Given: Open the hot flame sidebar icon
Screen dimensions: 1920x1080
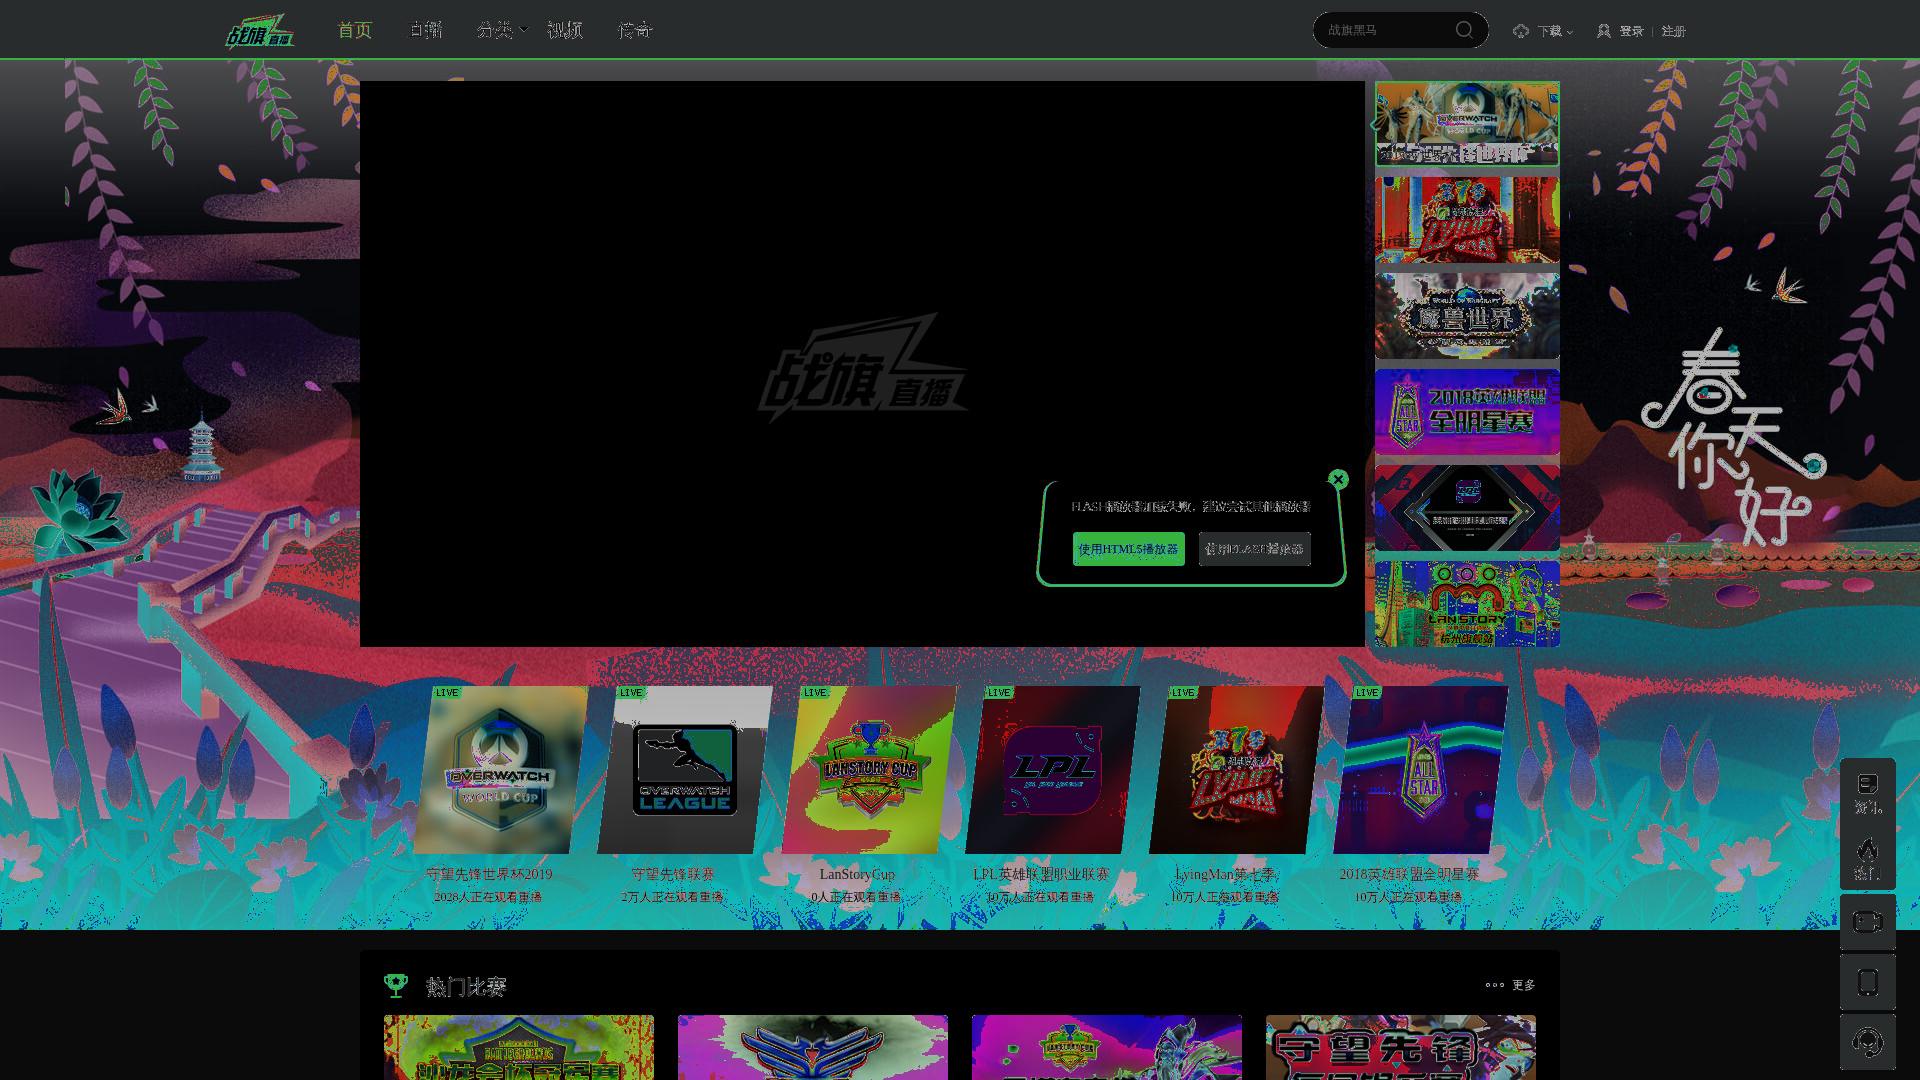Looking at the screenshot, I should tap(1867, 858).
